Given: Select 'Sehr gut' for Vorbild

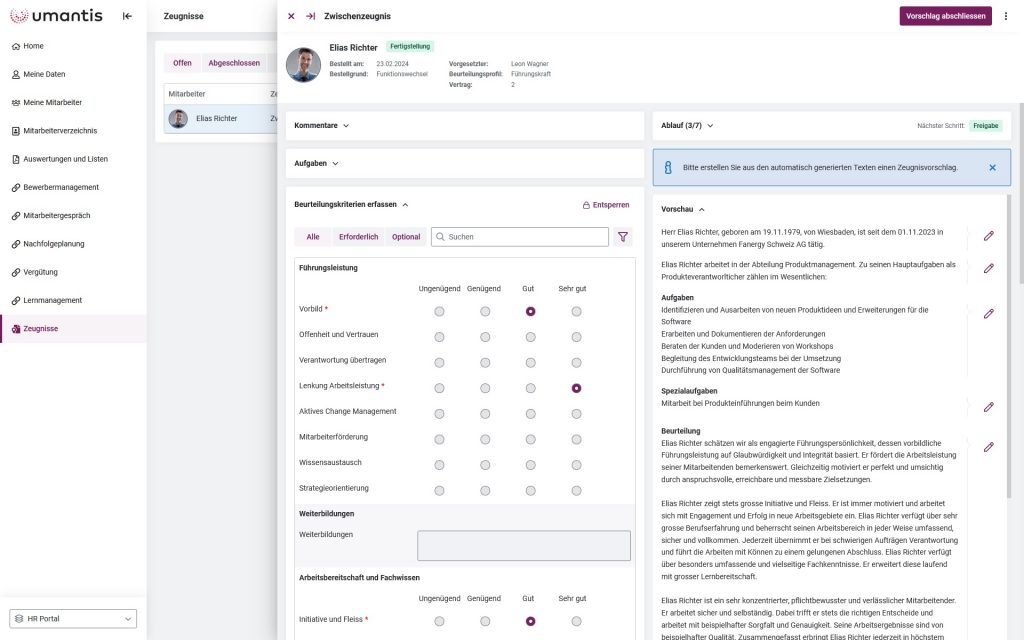Looking at the screenshot, I should pos(576,311).
